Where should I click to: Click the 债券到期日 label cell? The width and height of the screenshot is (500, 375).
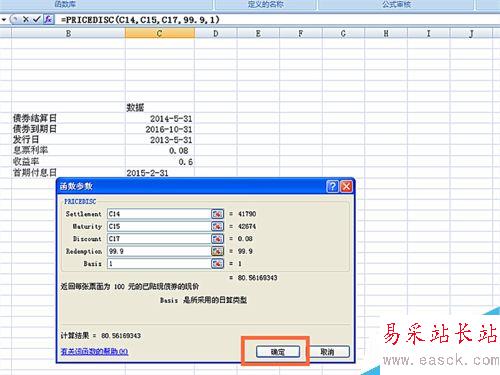68,129
